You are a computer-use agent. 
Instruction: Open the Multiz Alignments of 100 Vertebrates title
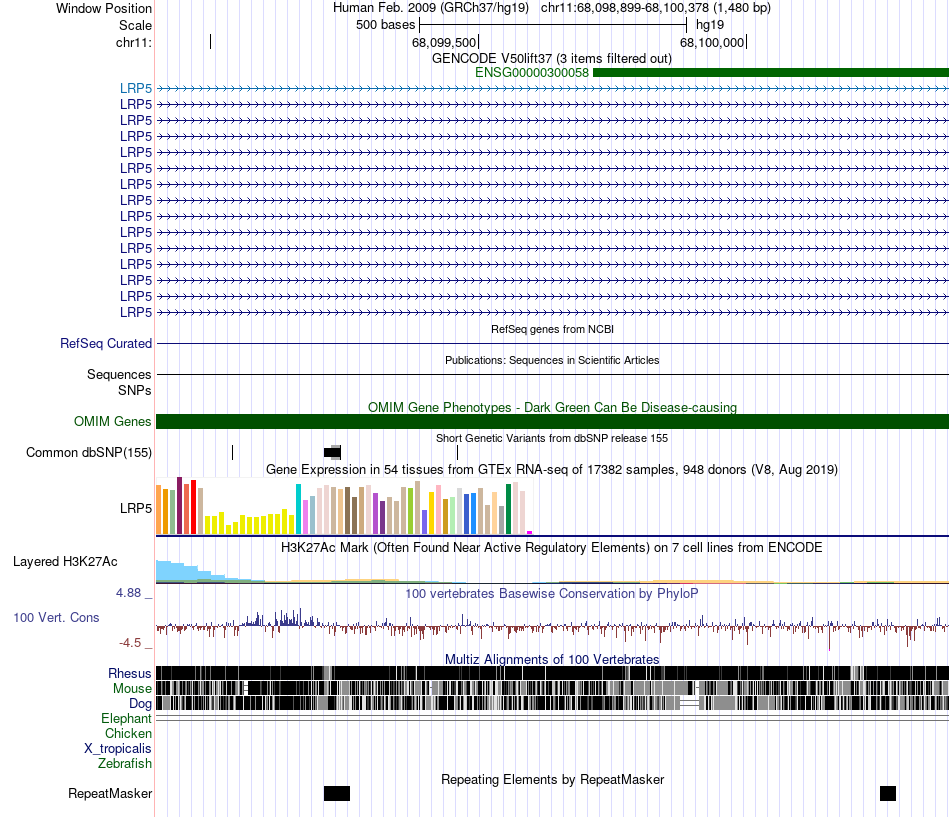coord(552,659)
